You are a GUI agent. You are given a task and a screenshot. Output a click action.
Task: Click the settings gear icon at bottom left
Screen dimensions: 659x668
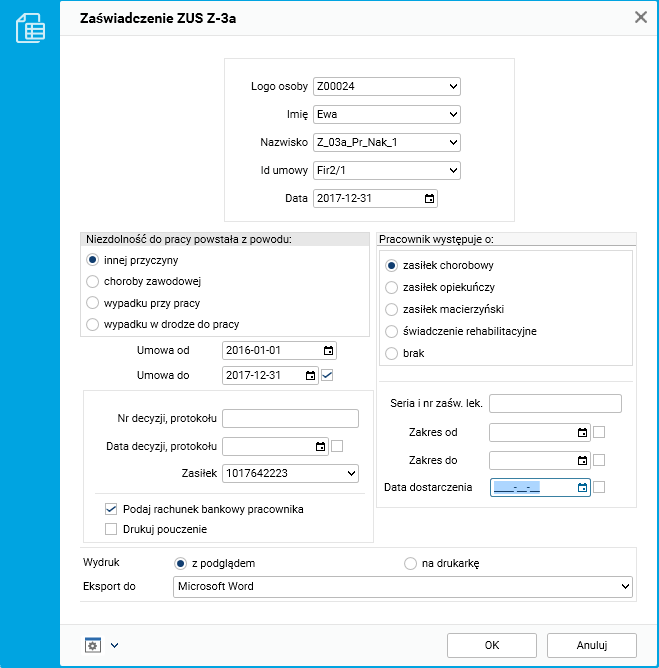93,645
